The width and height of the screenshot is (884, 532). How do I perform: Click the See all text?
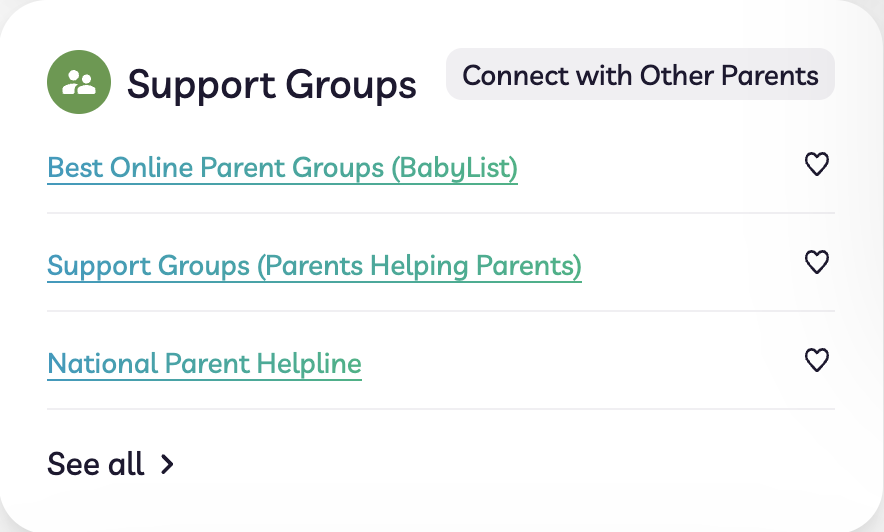96,464
